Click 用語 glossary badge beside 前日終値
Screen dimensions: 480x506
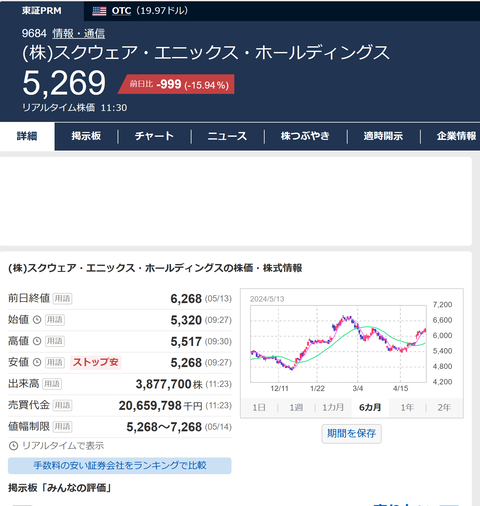(62, 298)
